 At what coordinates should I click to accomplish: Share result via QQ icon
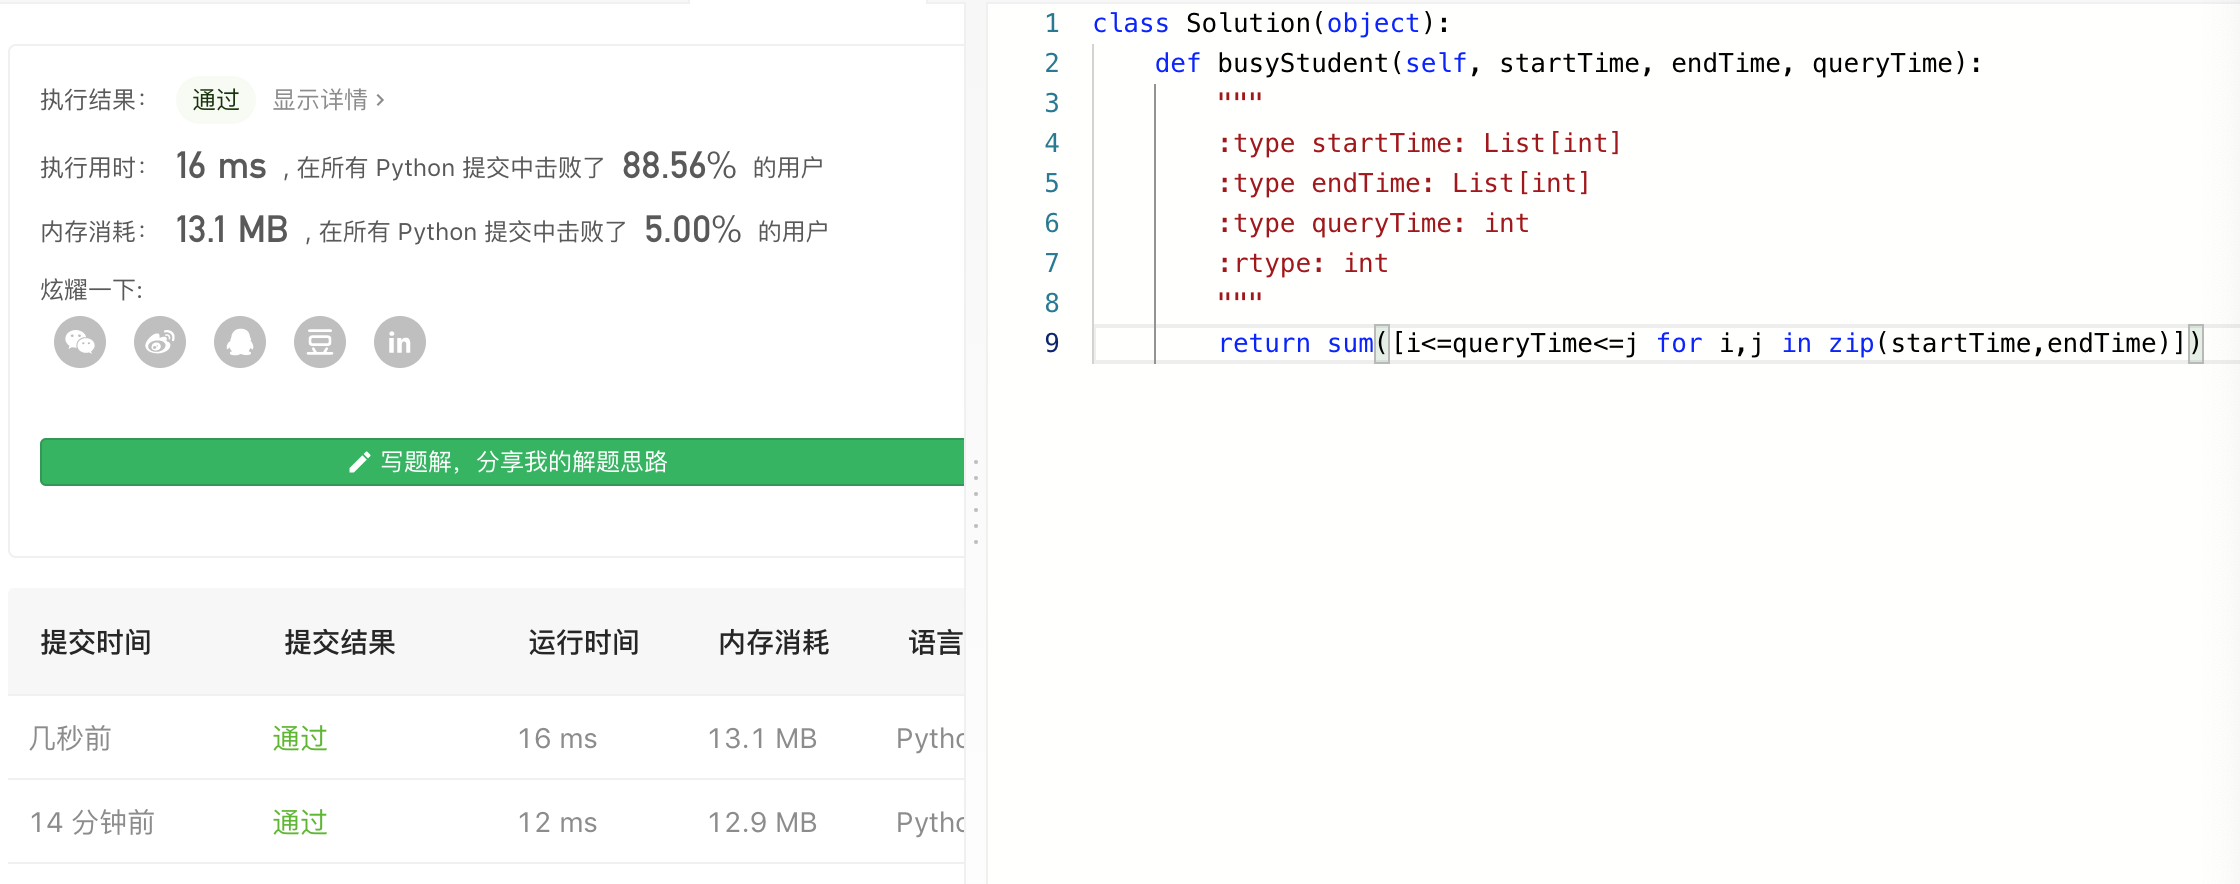click(x=240, y=343)
